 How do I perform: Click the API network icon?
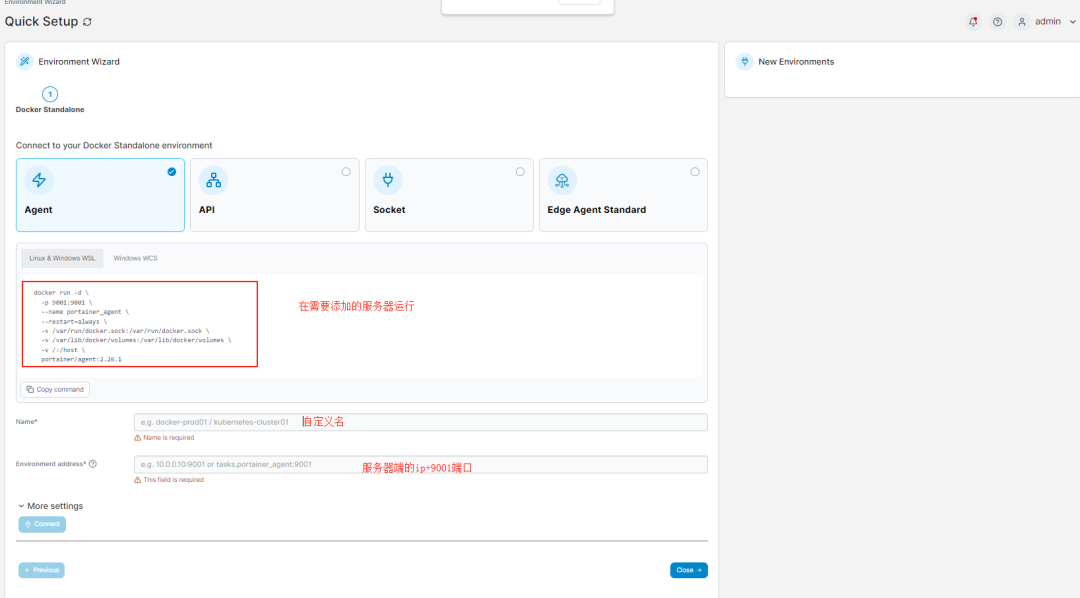coord(214,180)
